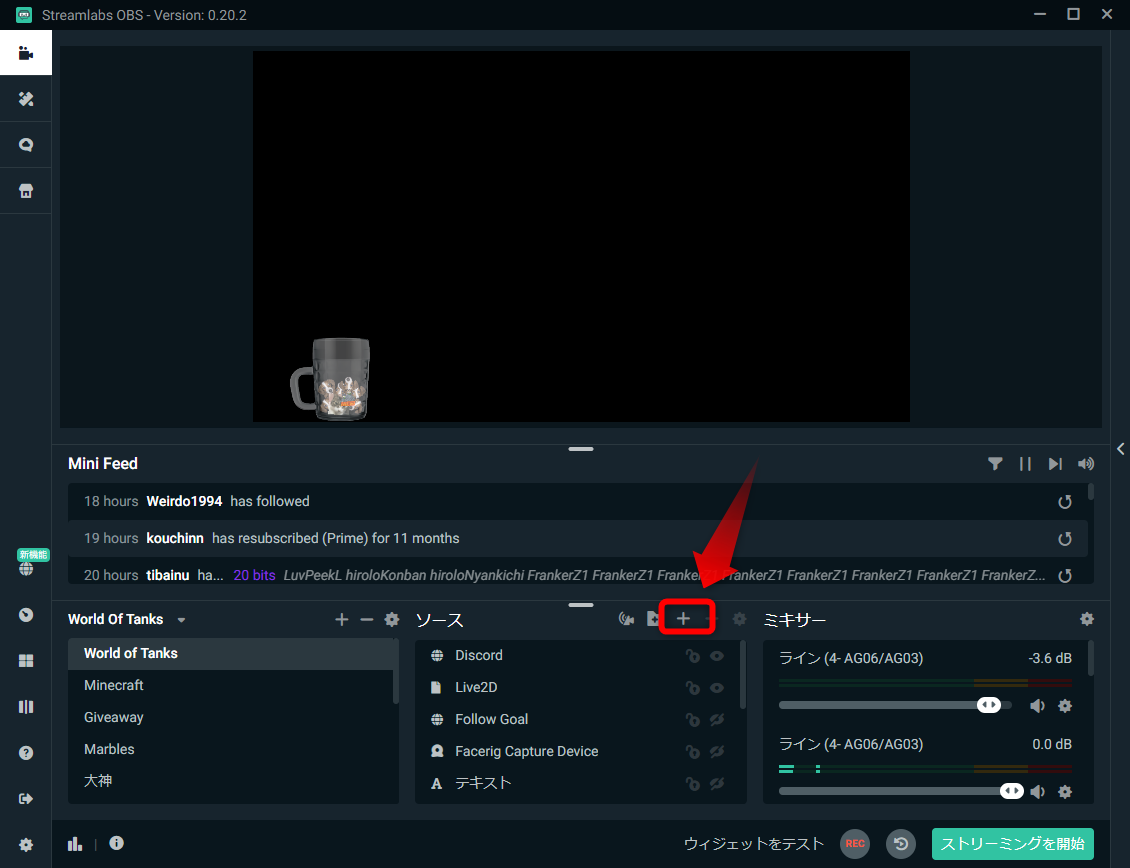Open performance stats bar chart icon
Image resolution: width=1130 pixels, height=868 pixels.
coord(75,843)
